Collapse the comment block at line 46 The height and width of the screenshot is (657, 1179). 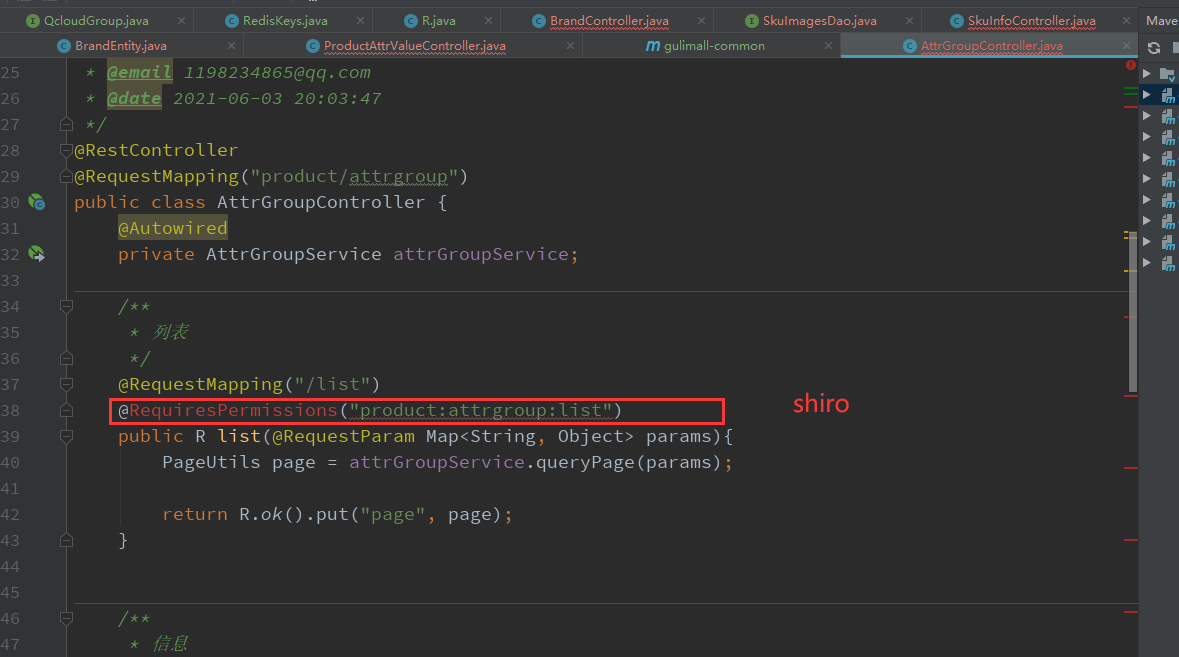tap(66, 619)
